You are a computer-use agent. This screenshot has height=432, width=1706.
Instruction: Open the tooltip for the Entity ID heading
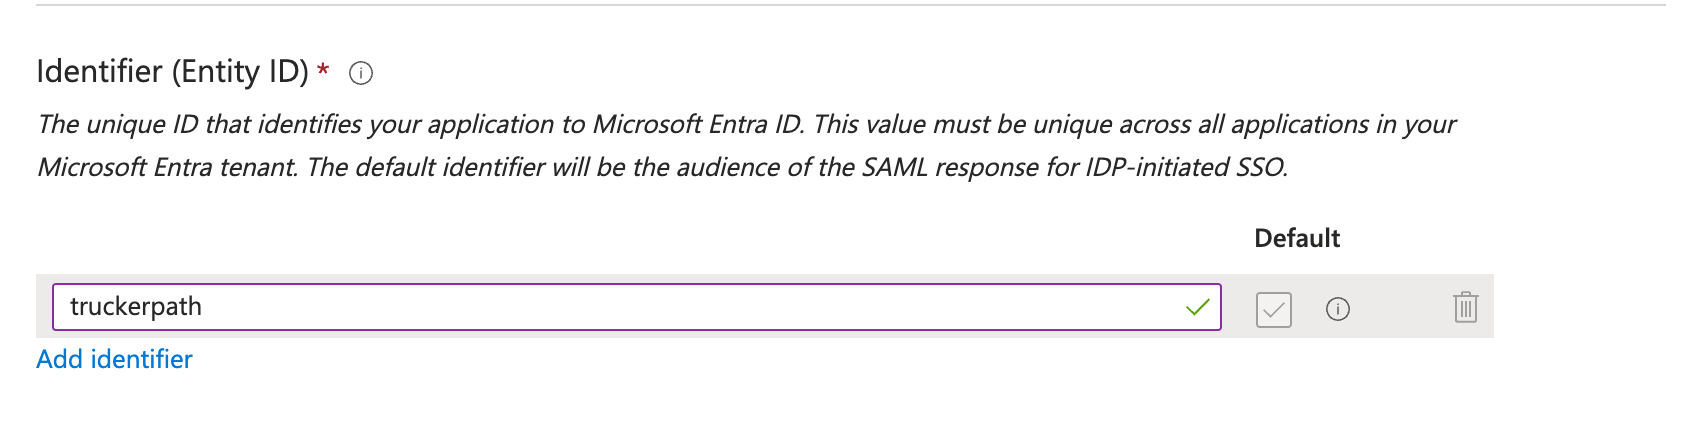tap(361, 73)
